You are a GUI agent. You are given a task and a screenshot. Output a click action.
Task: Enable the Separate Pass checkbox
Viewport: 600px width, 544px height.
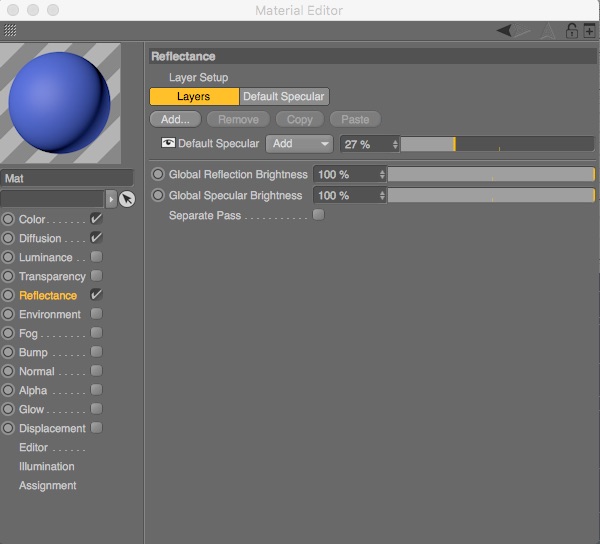pos(318,215)
